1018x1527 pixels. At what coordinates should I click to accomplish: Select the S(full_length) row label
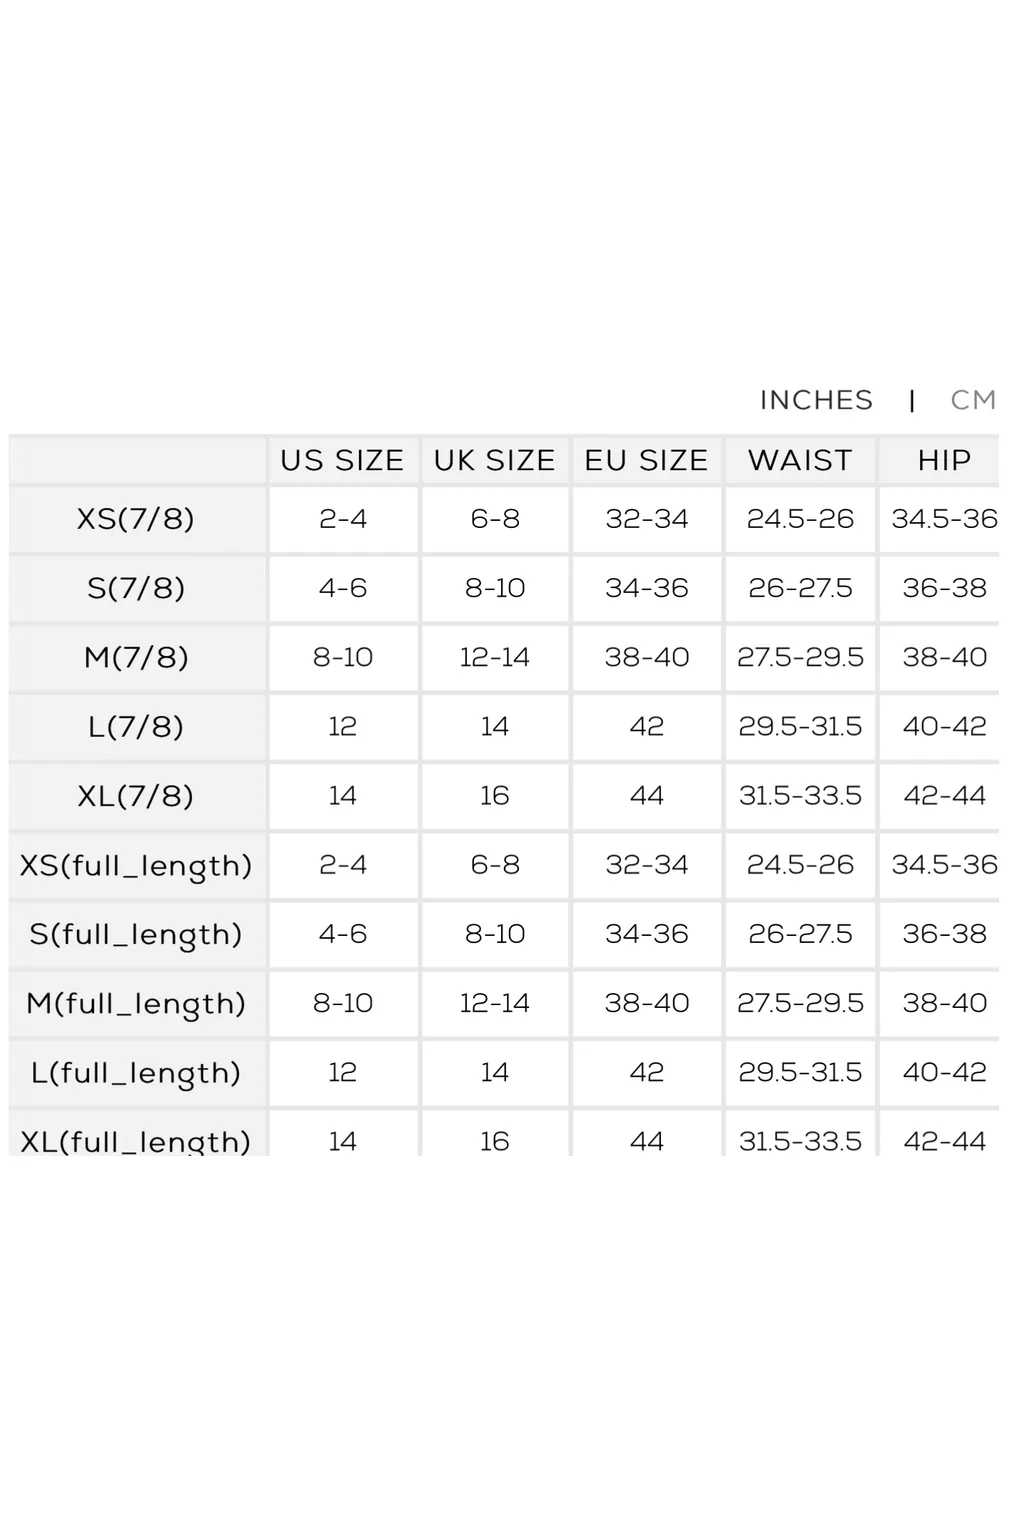137,934
